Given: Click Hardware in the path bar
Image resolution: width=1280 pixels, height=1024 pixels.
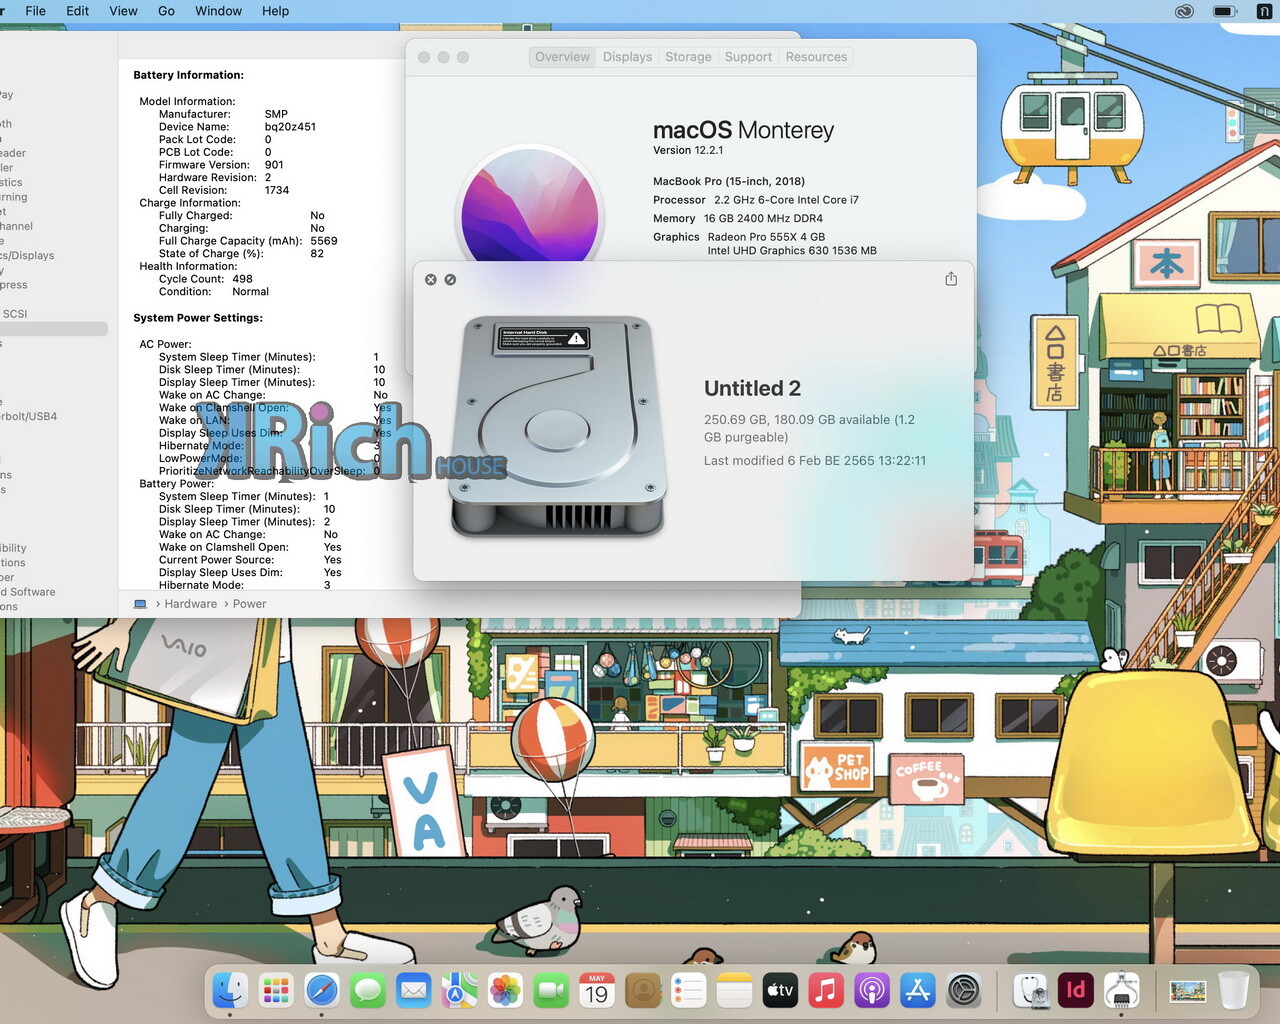Looking at the screenshot, I should click(x=191, y=604).
